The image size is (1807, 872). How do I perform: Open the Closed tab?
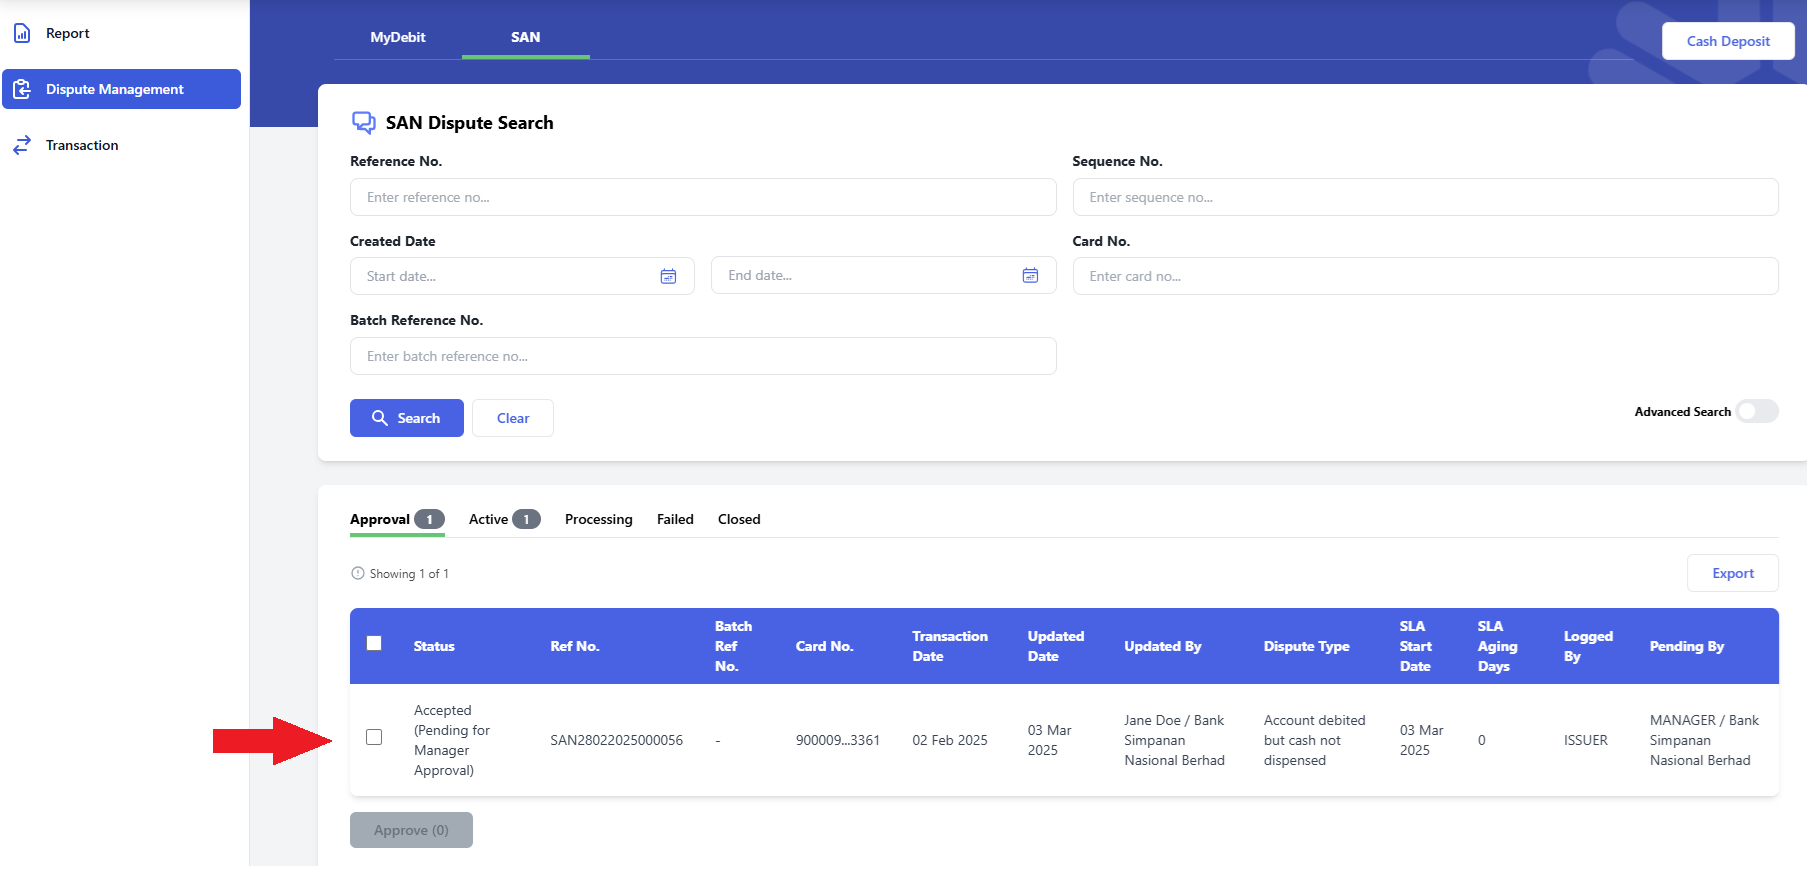tap(739, 519)
